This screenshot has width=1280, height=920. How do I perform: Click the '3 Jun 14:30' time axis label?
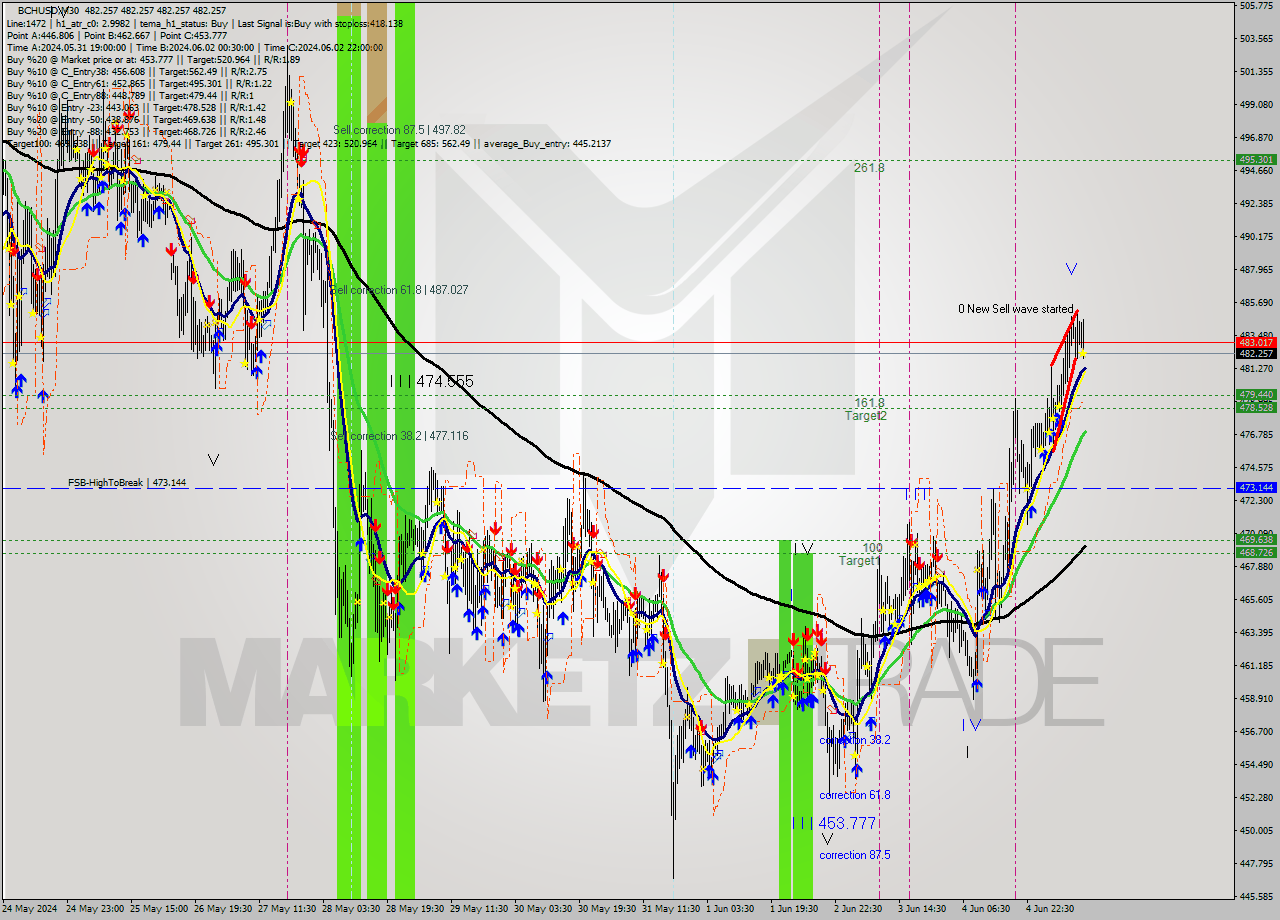point(922,909)
